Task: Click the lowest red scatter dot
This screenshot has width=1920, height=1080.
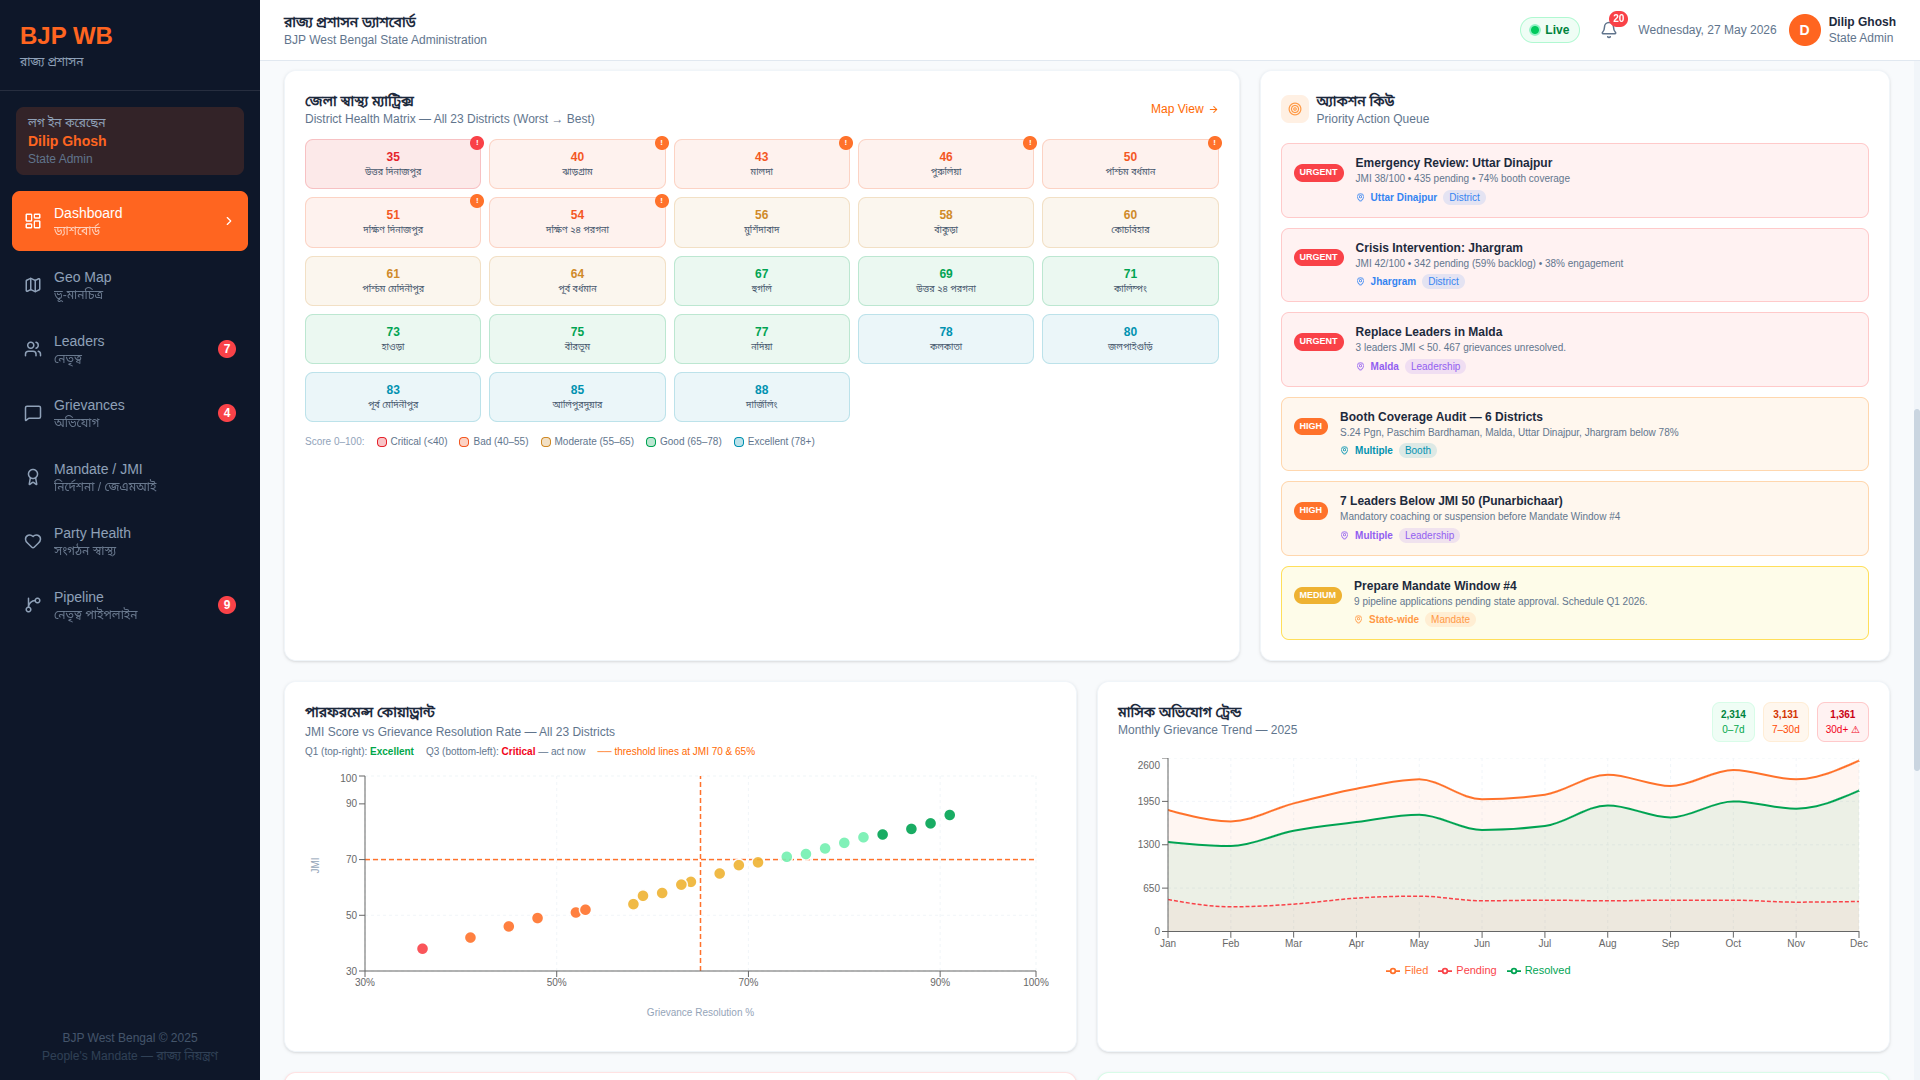Action: tap(422, 949)
